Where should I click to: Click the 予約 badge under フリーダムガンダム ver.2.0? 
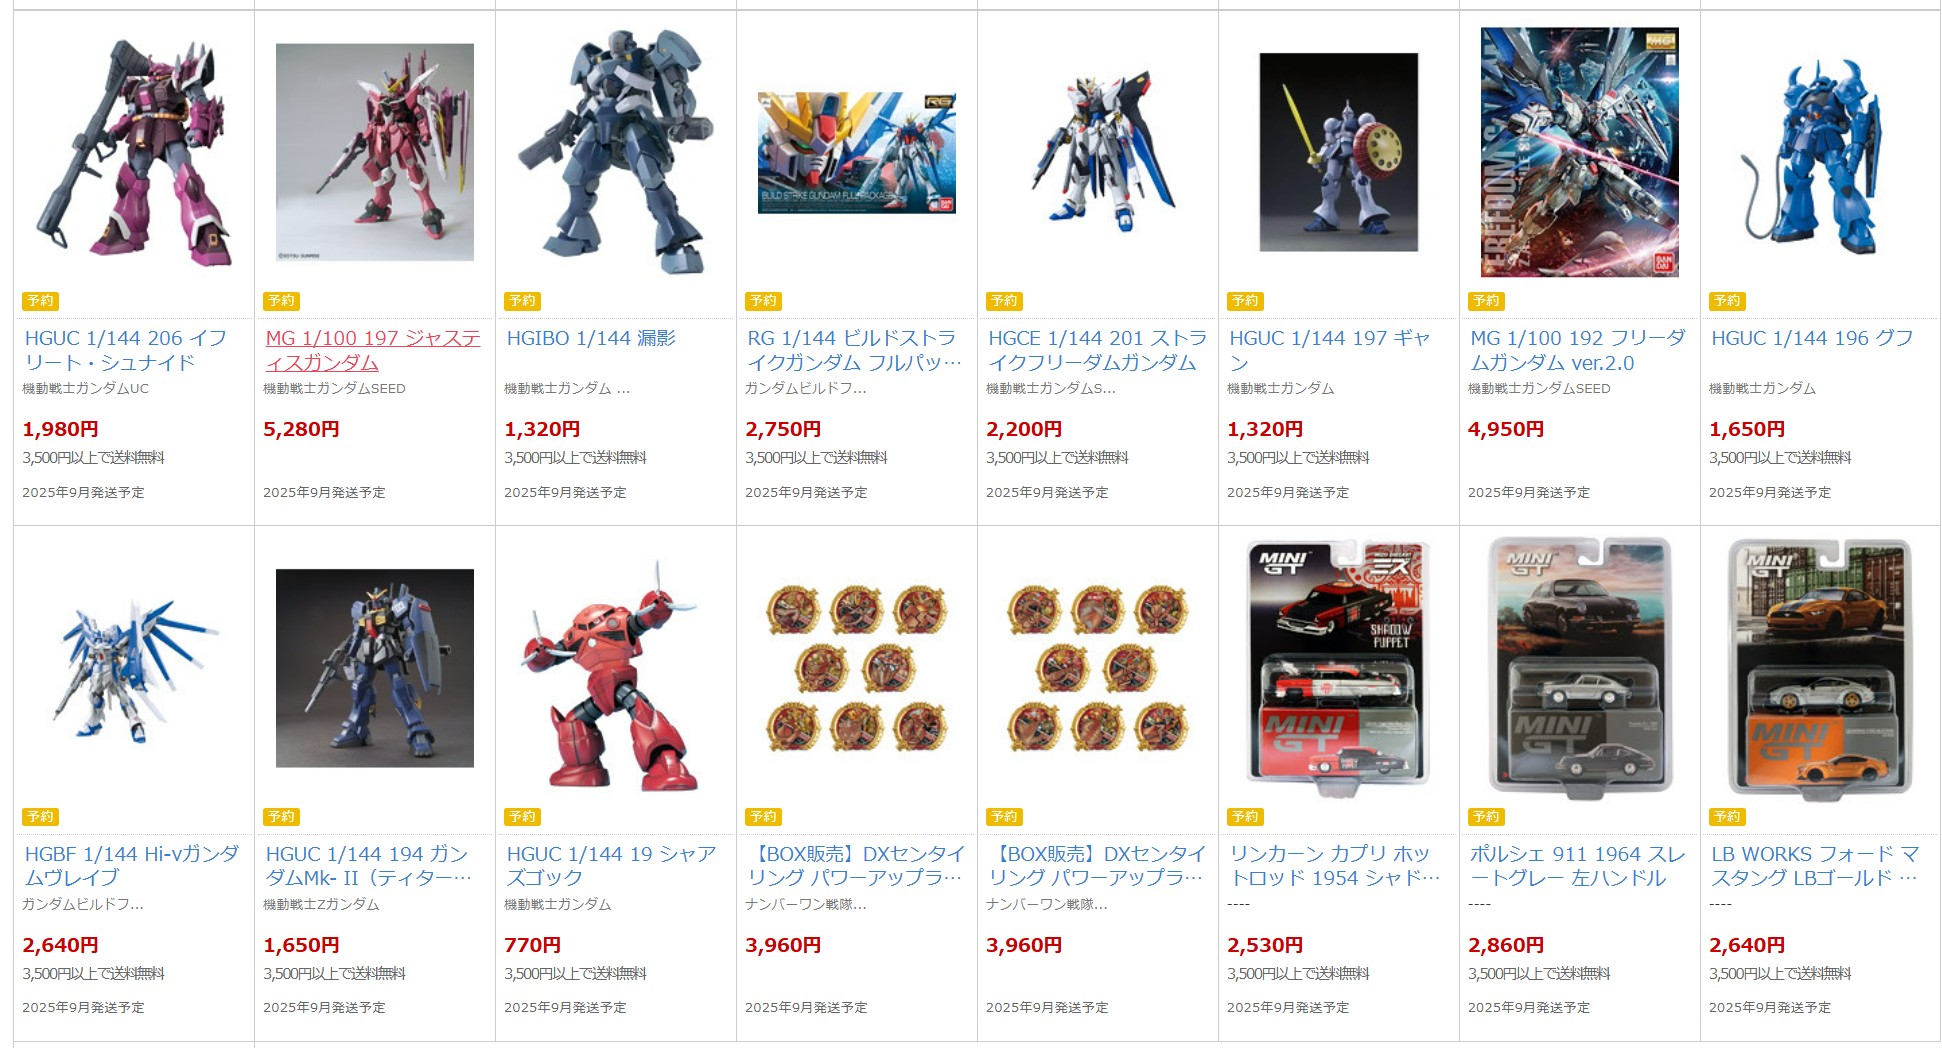[1486, 301]
